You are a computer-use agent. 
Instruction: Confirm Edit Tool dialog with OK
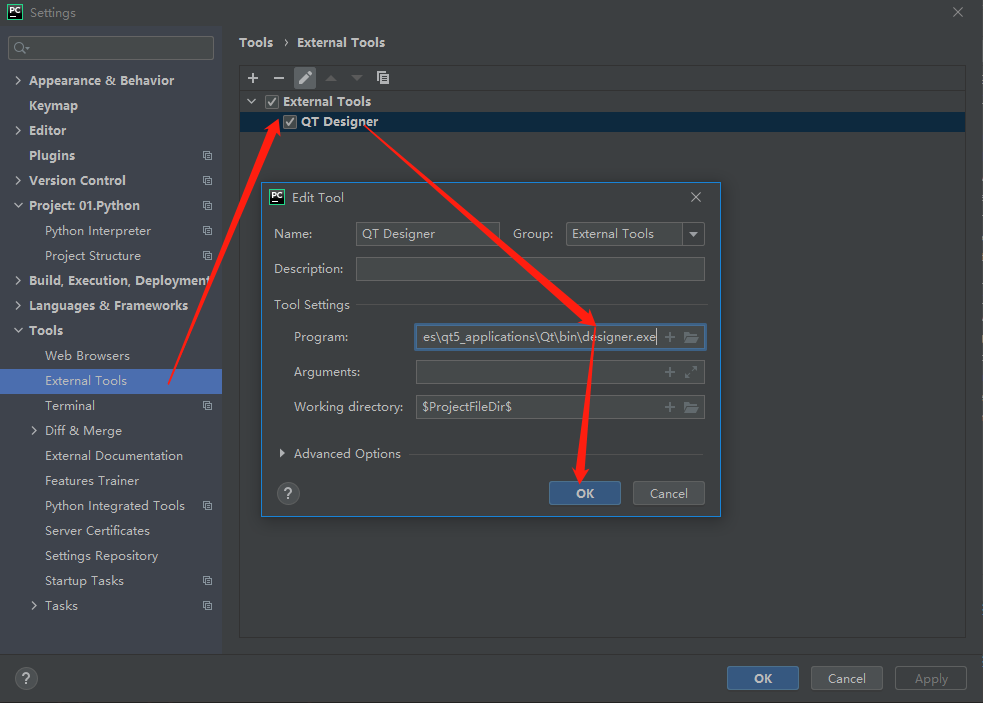click(x=585, y=493)
